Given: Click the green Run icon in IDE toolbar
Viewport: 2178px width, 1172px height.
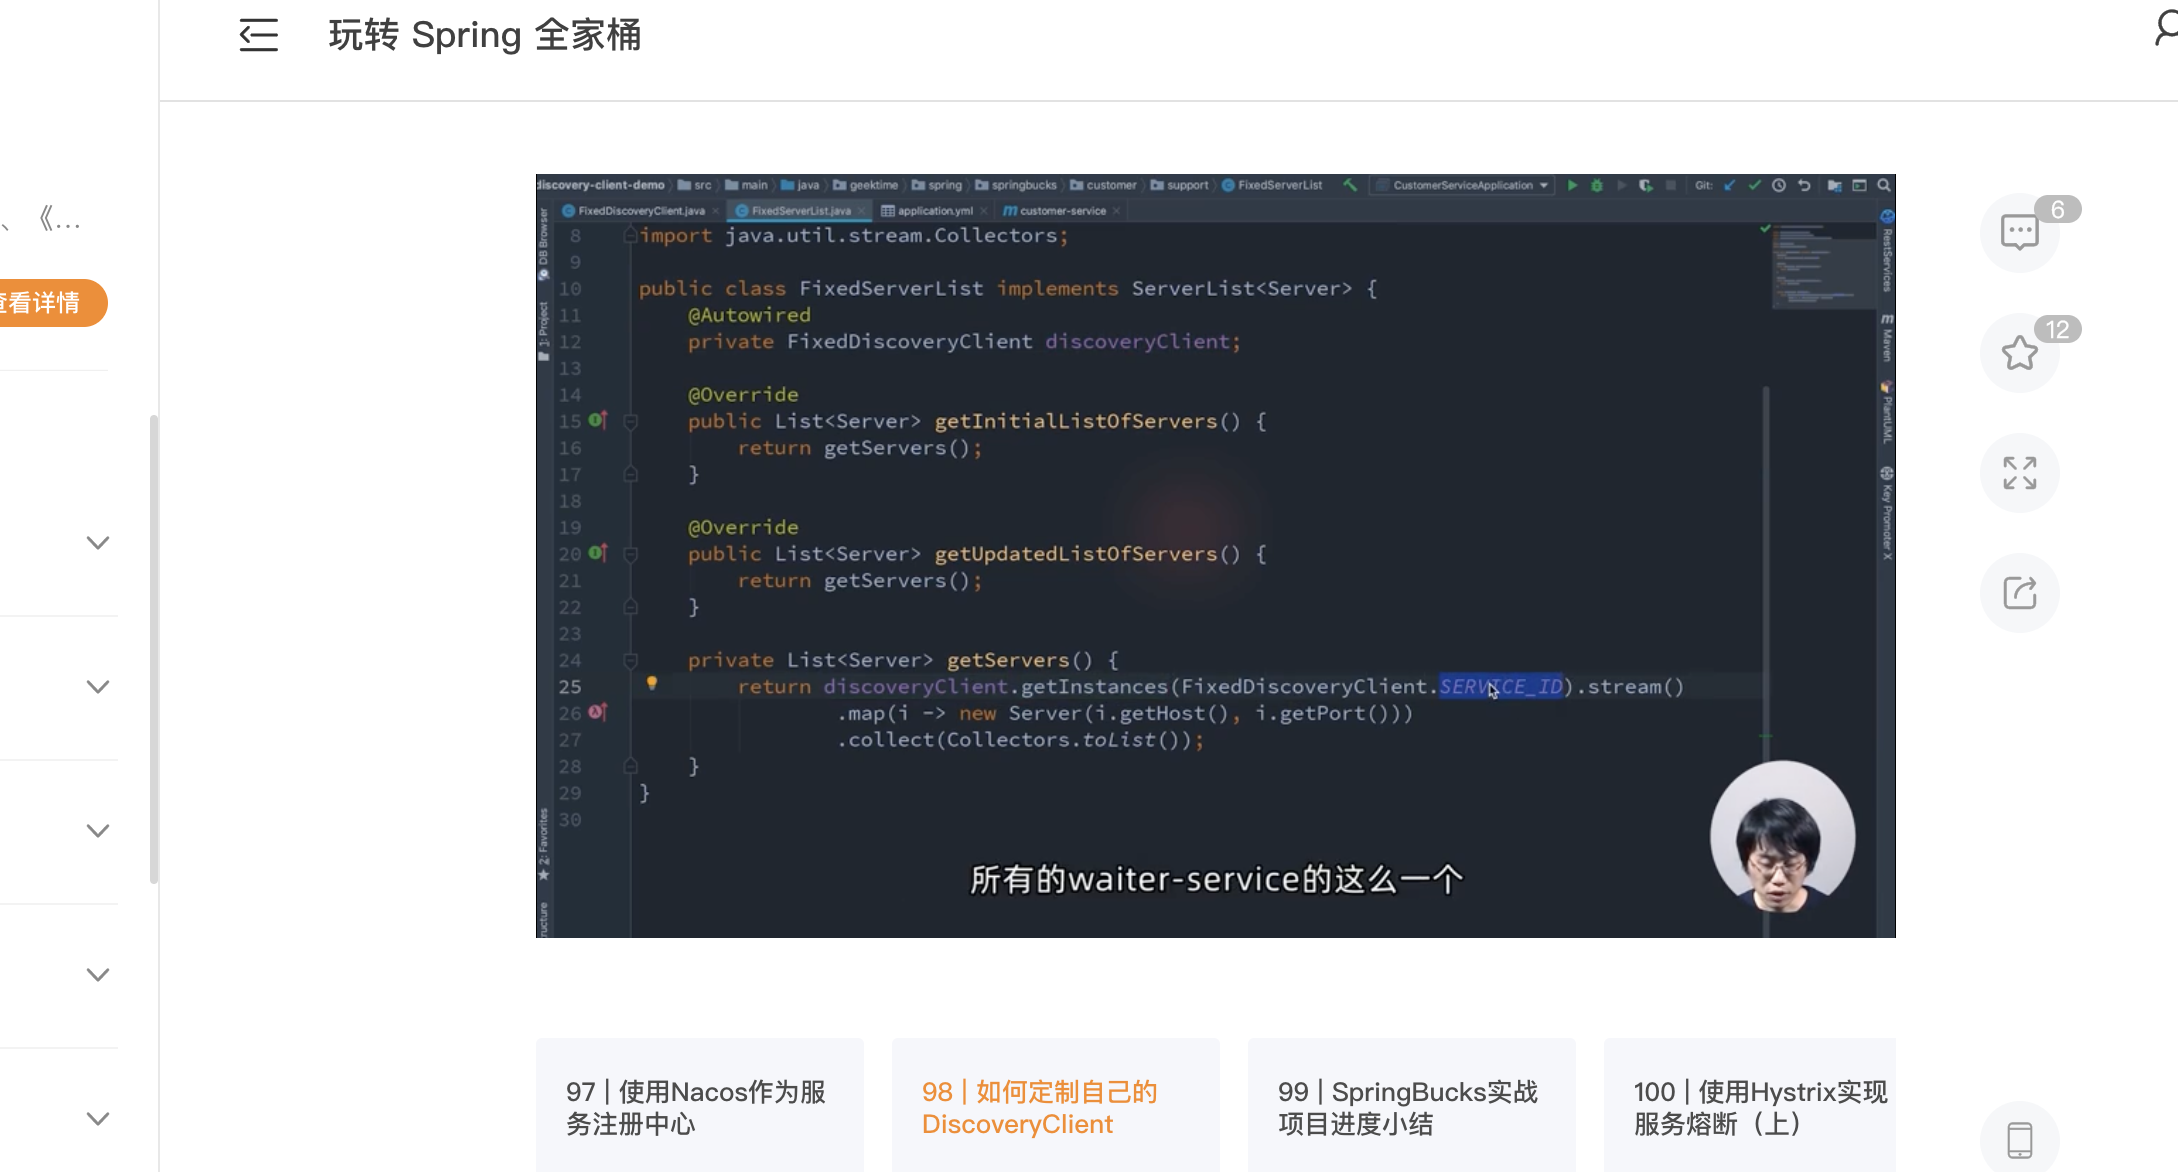Looking at the screenshot, I should 1572,185.
